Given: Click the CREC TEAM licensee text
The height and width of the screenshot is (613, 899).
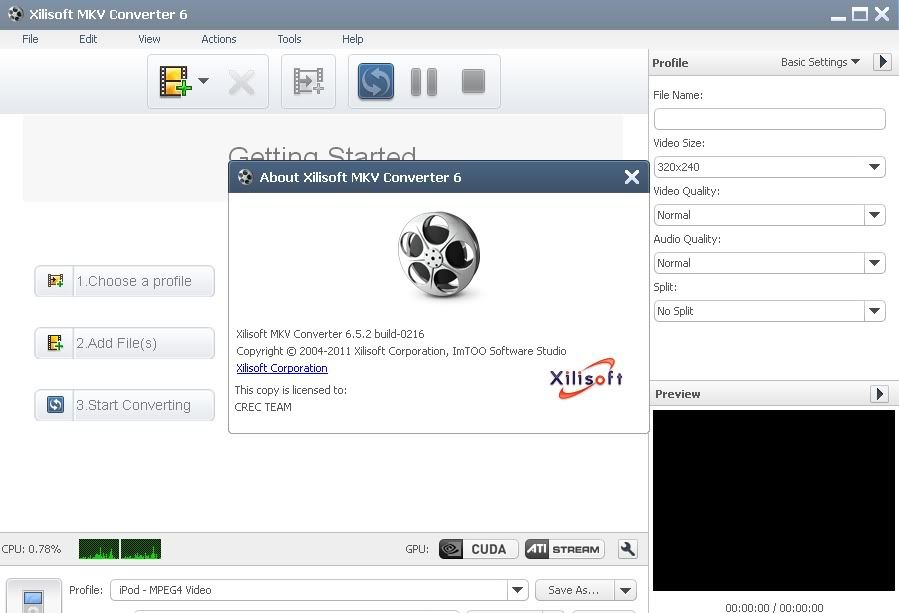Looking at the screenshot, I should [x=263, y=407].
